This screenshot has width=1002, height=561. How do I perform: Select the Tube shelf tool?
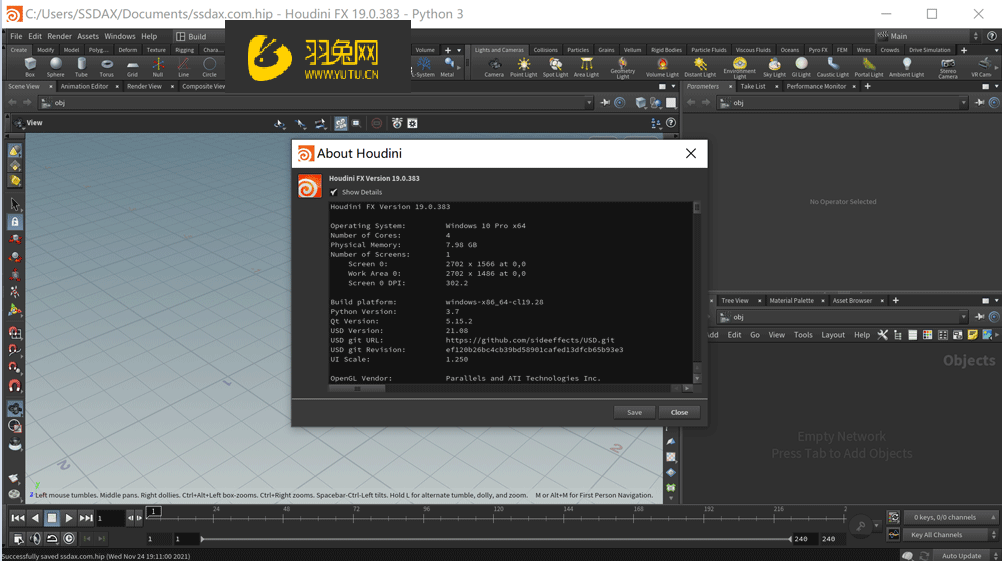tap(81, 66)
